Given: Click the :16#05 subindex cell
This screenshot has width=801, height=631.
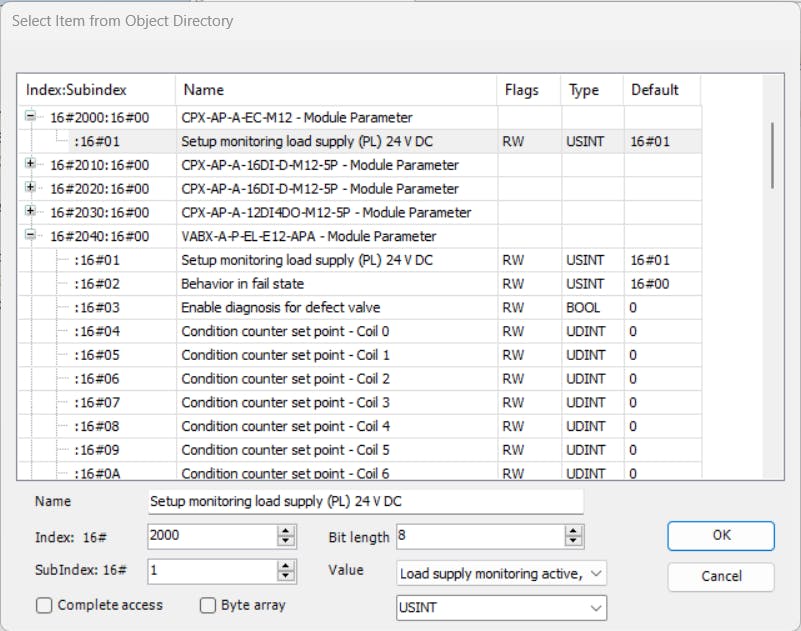Looking at the screenshot, I should pyautogui.click(x=97, y=355).
